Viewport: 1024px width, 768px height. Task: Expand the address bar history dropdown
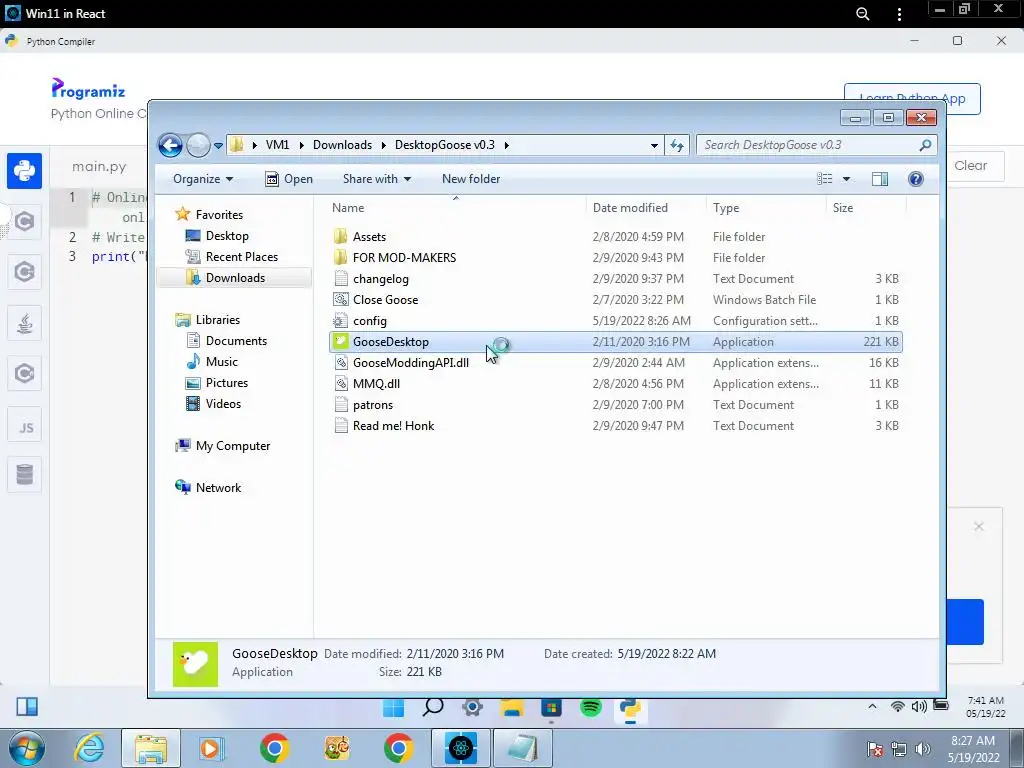pyautogui.click(x=654, y=146)
